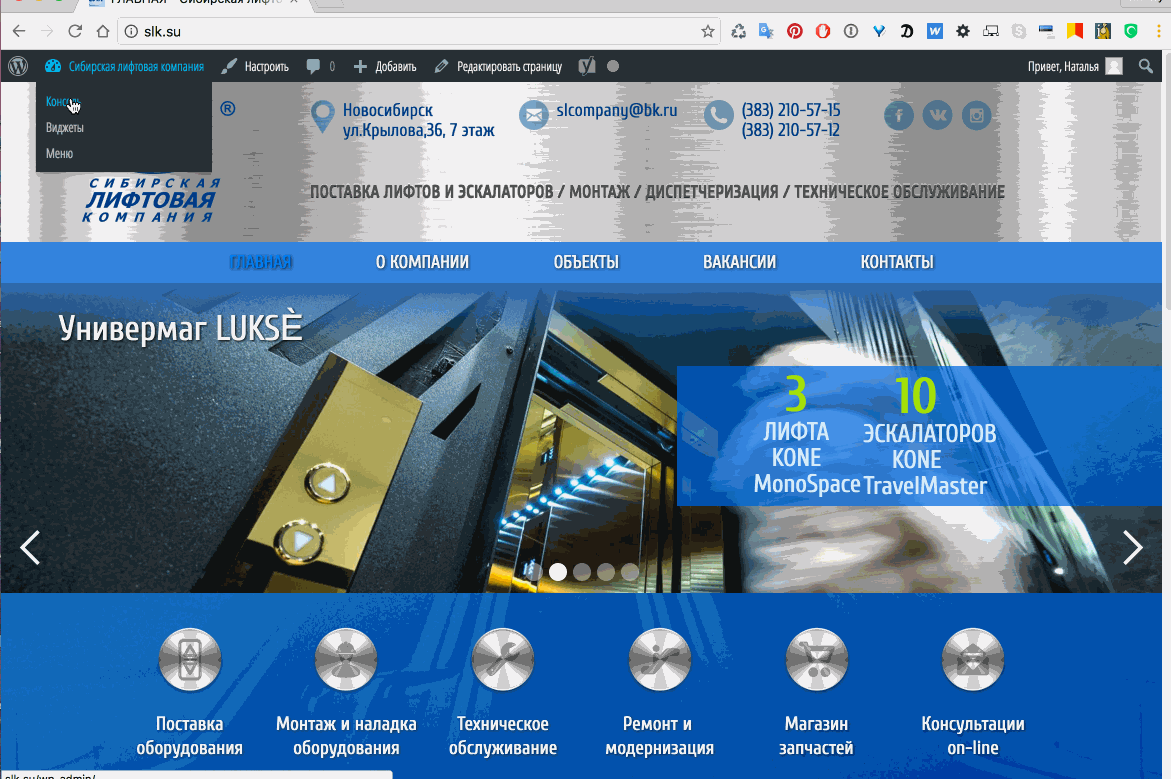
Task: Go to browser home page icon
Action: (x=103, y=31)
